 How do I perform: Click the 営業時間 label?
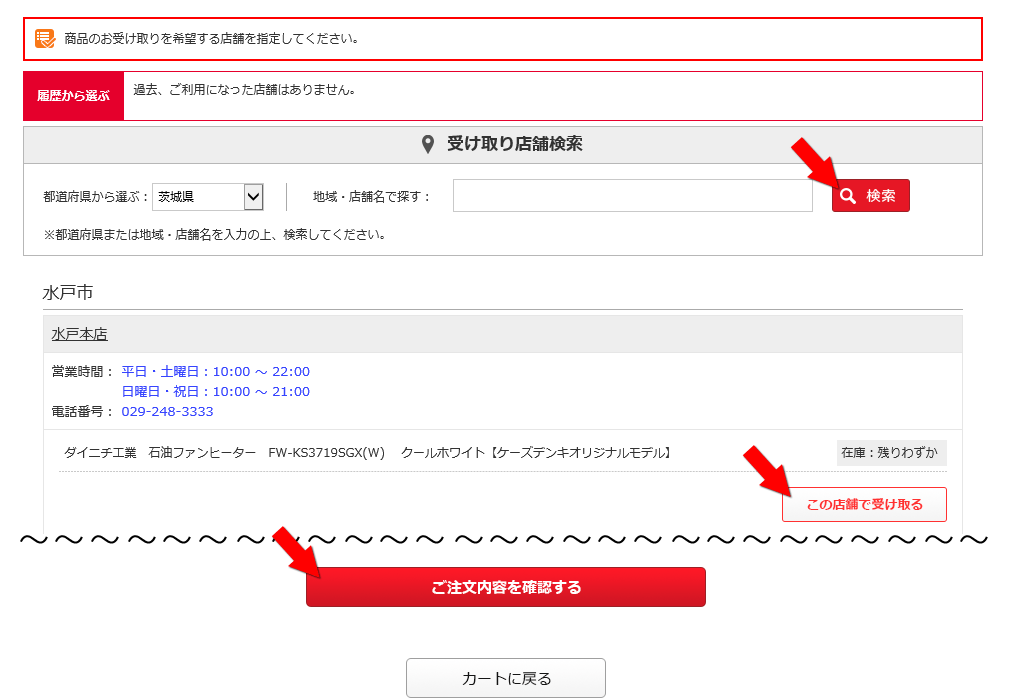tap(82, 372)
